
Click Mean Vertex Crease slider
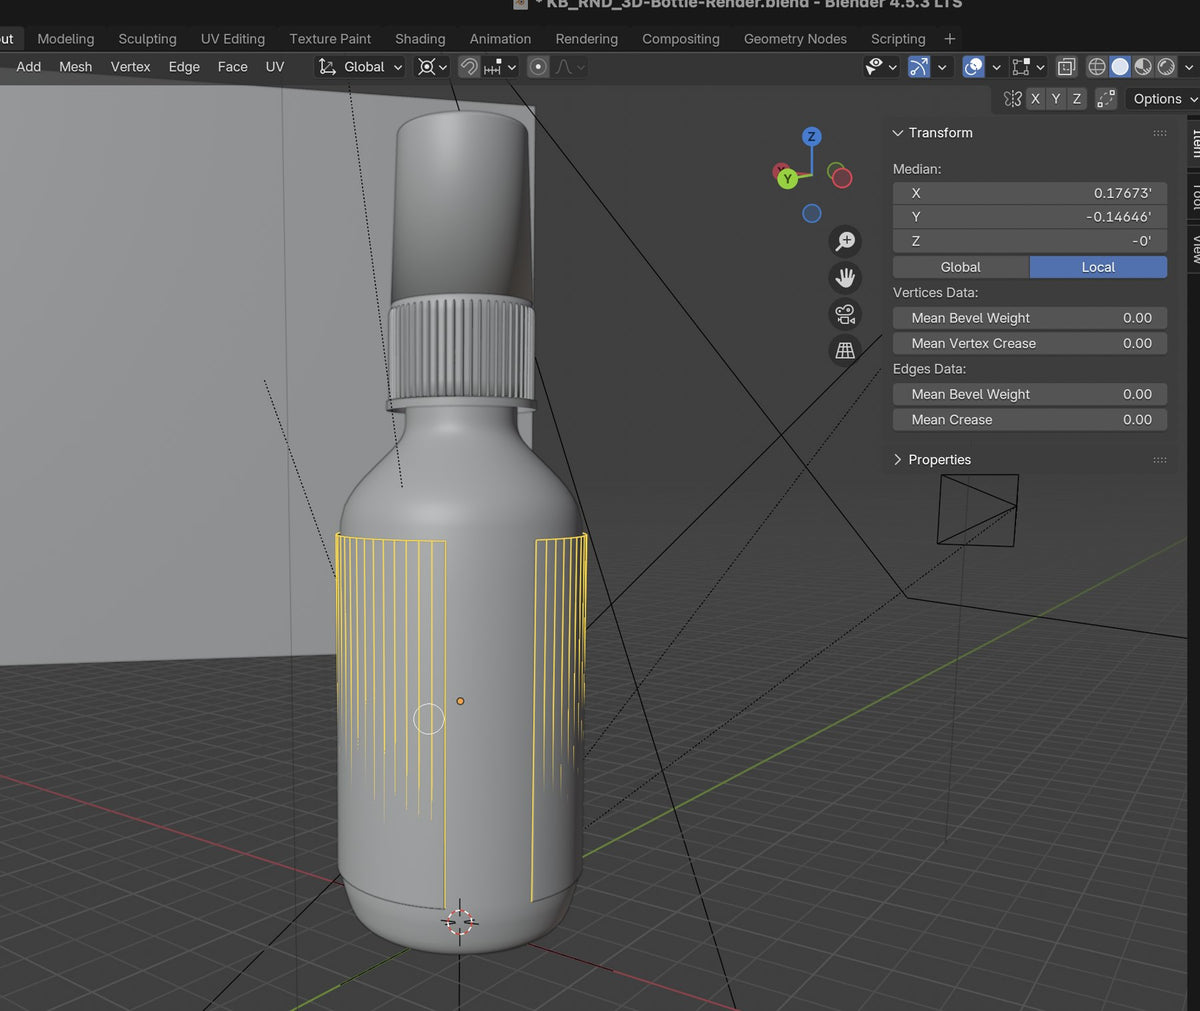(x=1030, y=343)
